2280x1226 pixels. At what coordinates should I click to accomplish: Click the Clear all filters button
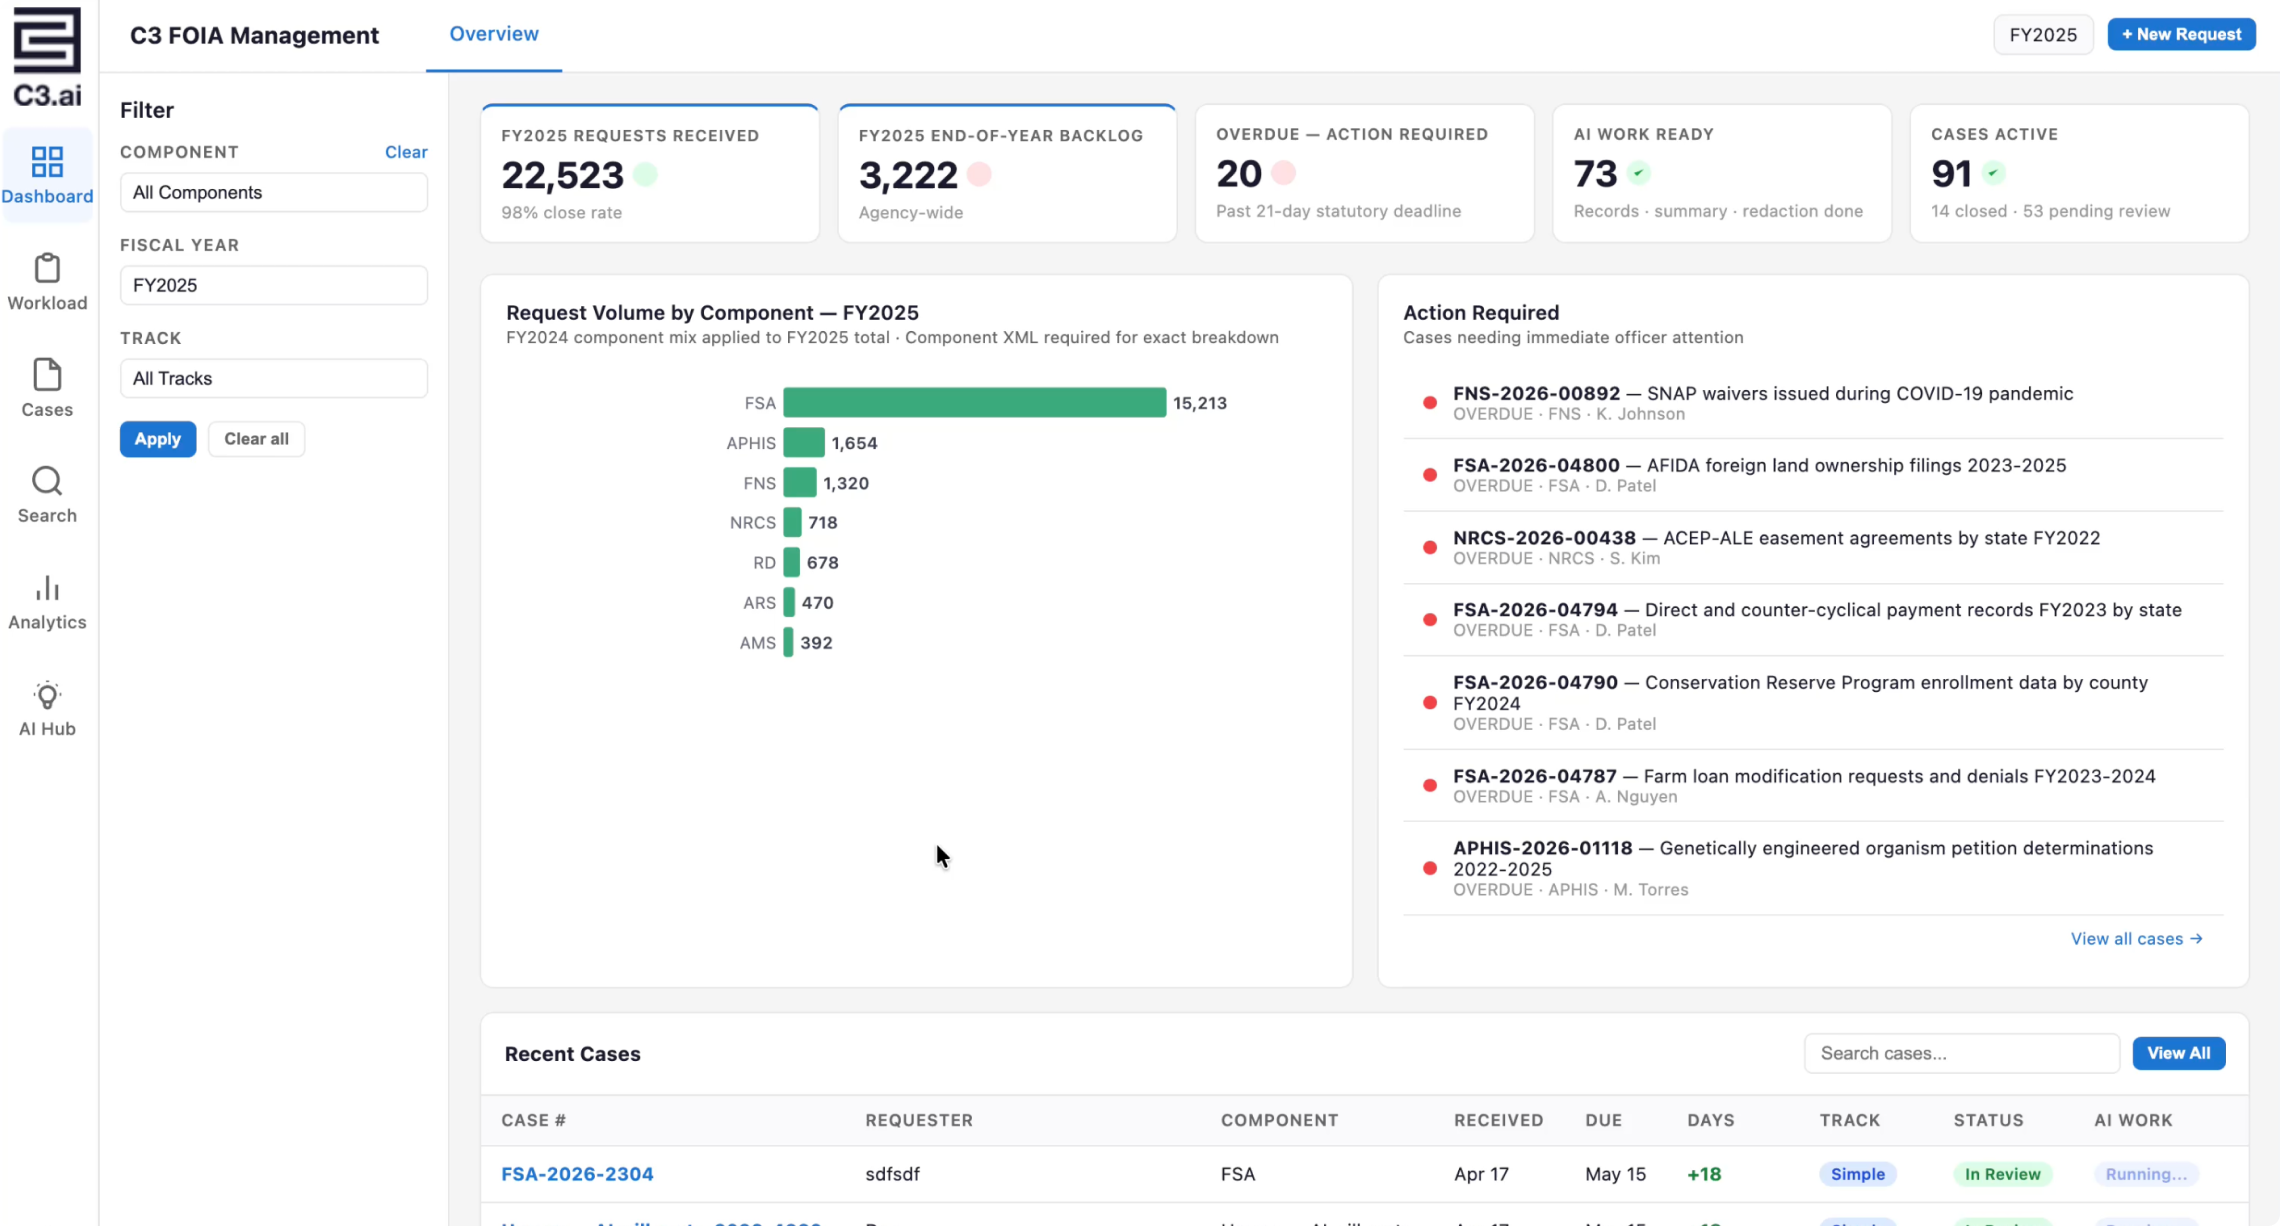(x=256, y=439)
